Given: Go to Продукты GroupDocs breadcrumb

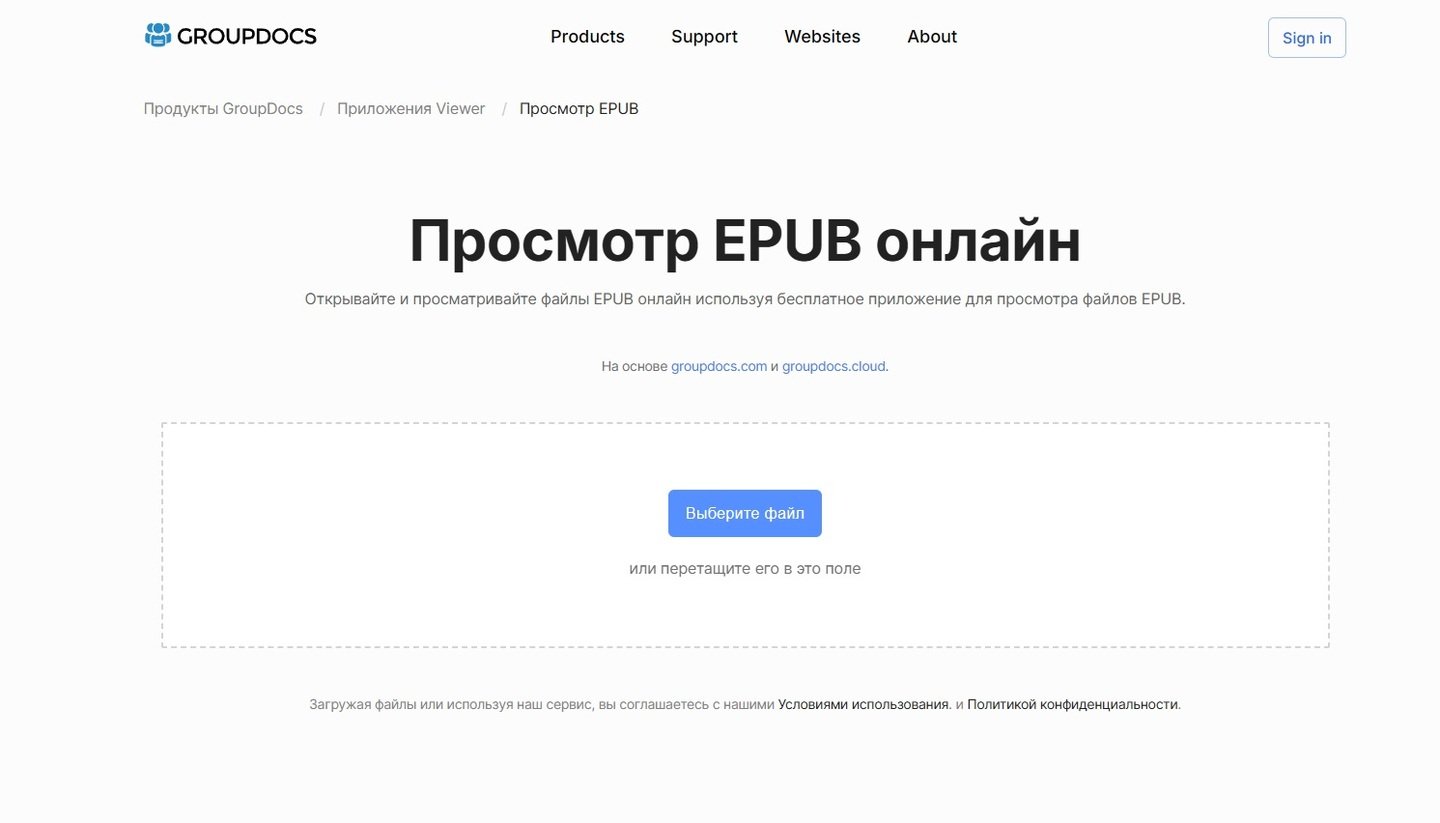Looking at the screenshot, I should pyautogui.click(x=223, y=109).
